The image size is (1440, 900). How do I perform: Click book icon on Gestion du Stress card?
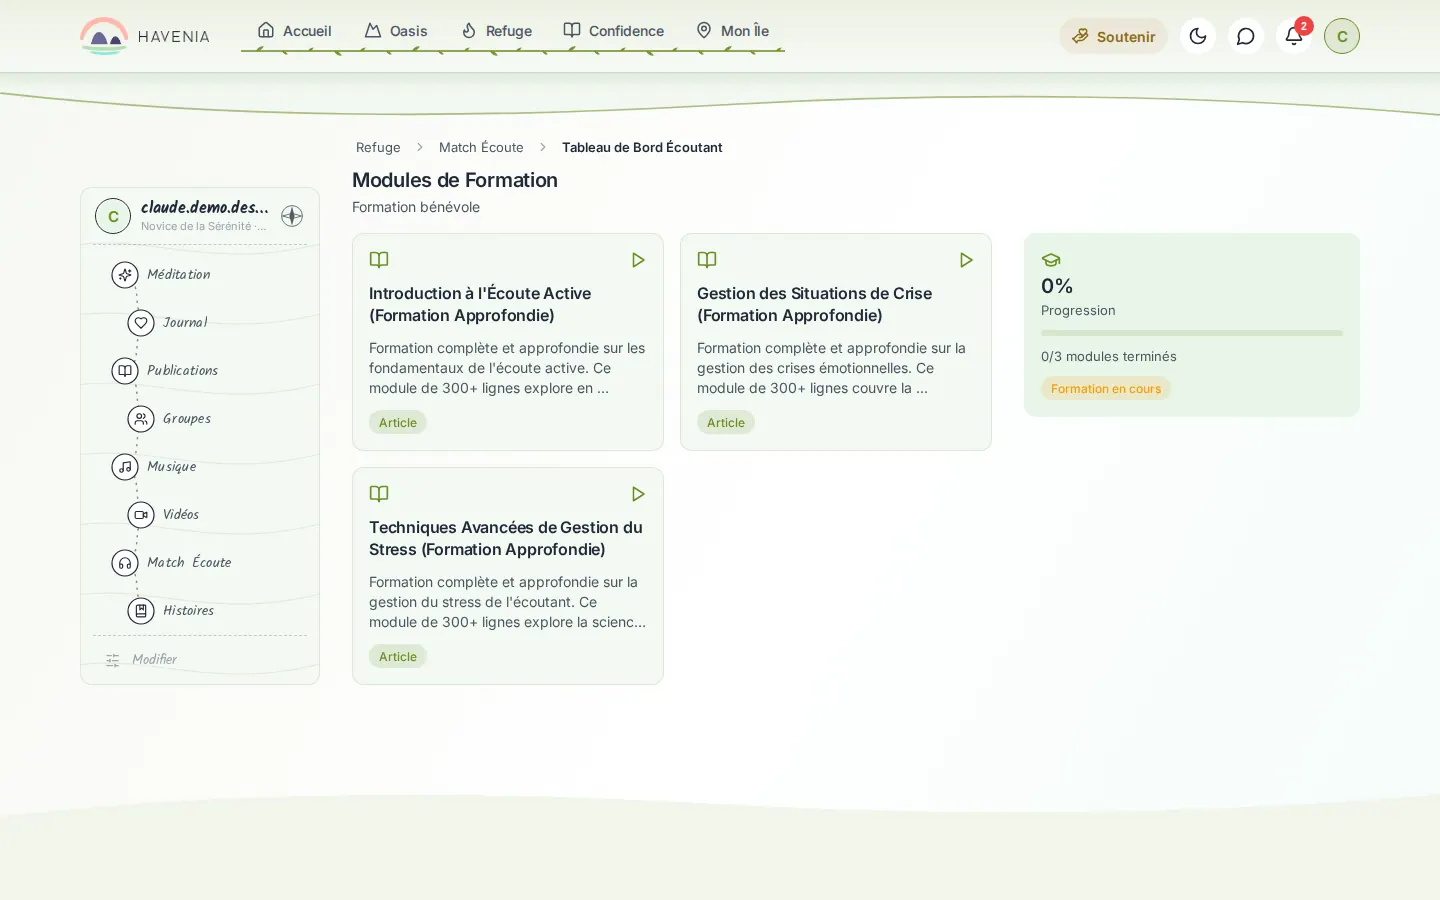point(379,494)
